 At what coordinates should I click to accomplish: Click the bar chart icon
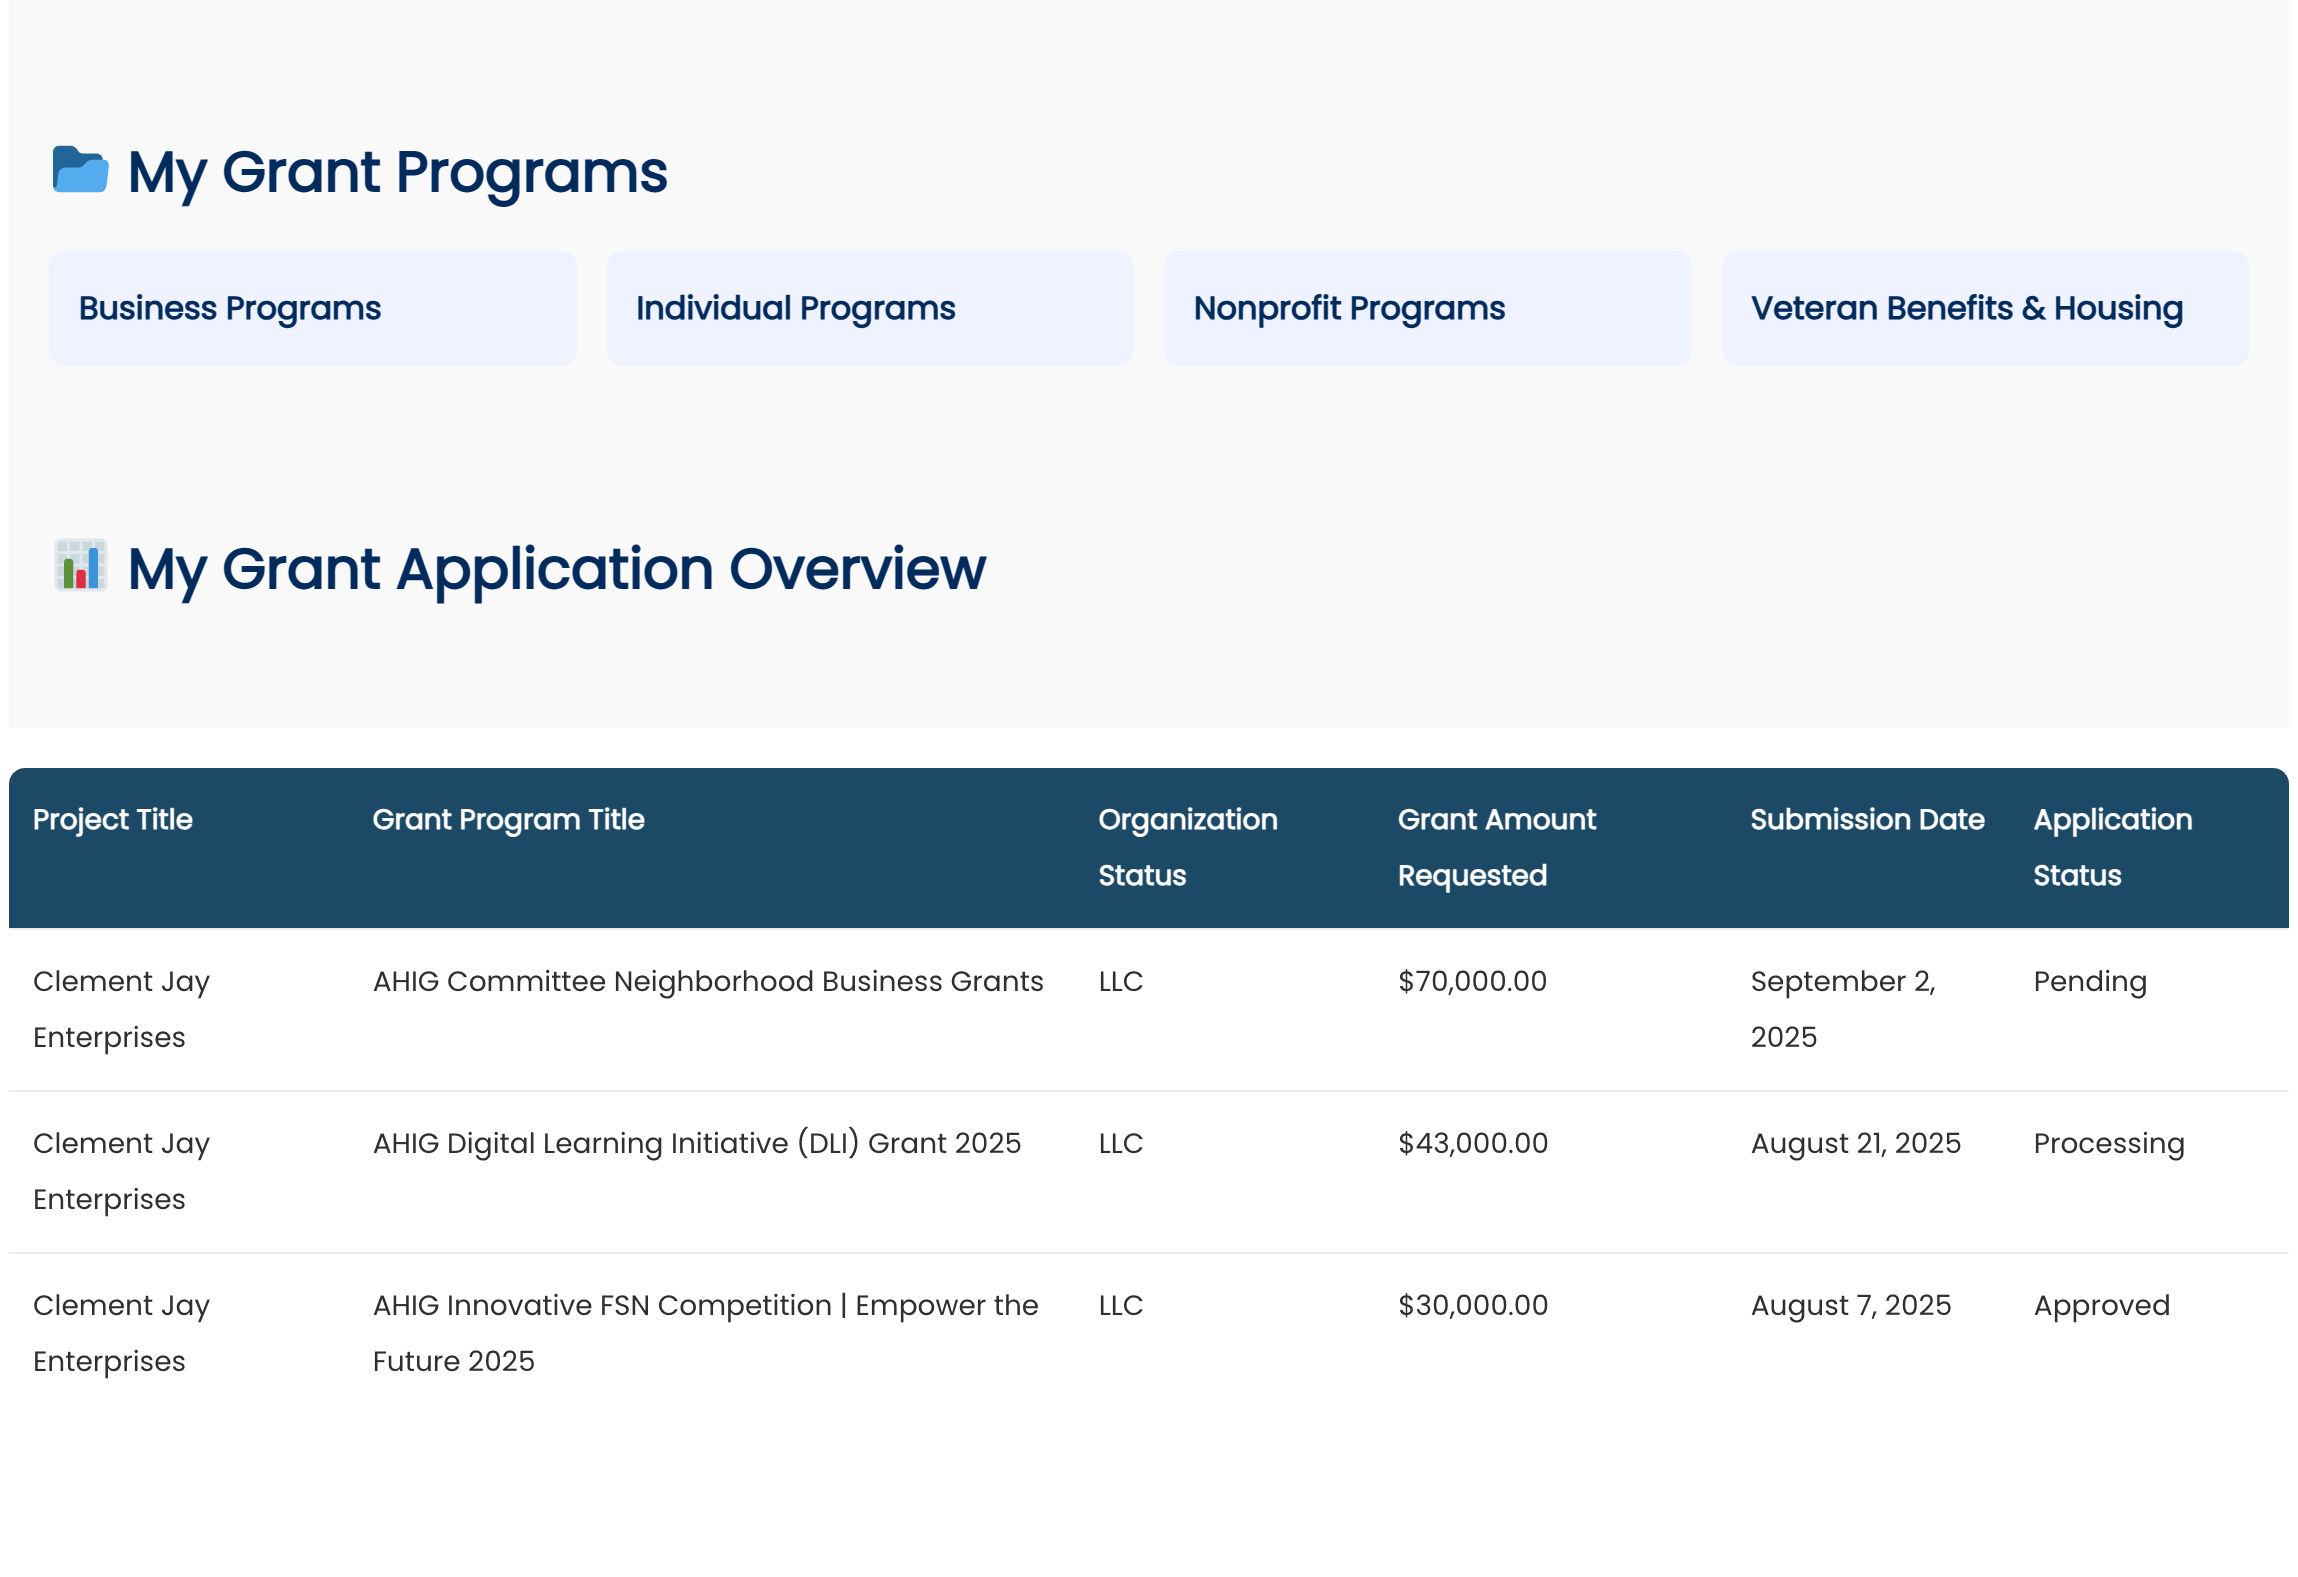(80, 566)
